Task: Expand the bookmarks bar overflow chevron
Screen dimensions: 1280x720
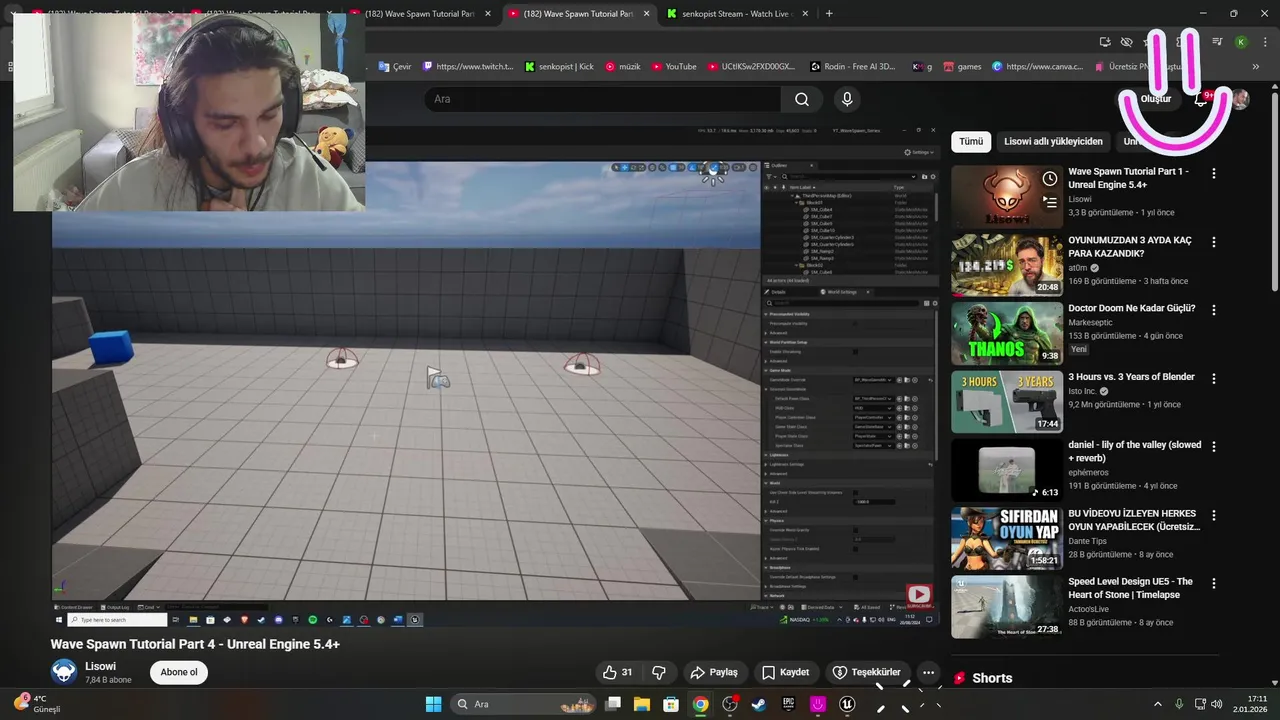Action: click(1255, 66)
